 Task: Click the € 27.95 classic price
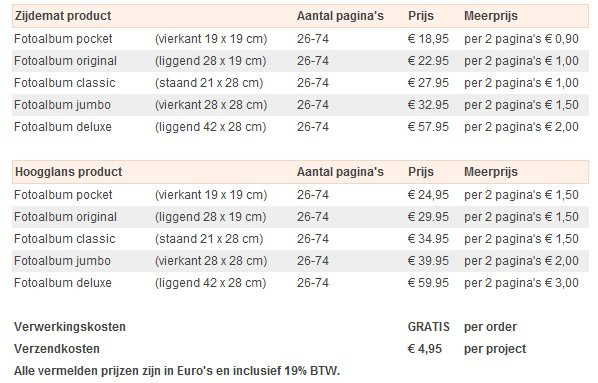tap(428, 83)
